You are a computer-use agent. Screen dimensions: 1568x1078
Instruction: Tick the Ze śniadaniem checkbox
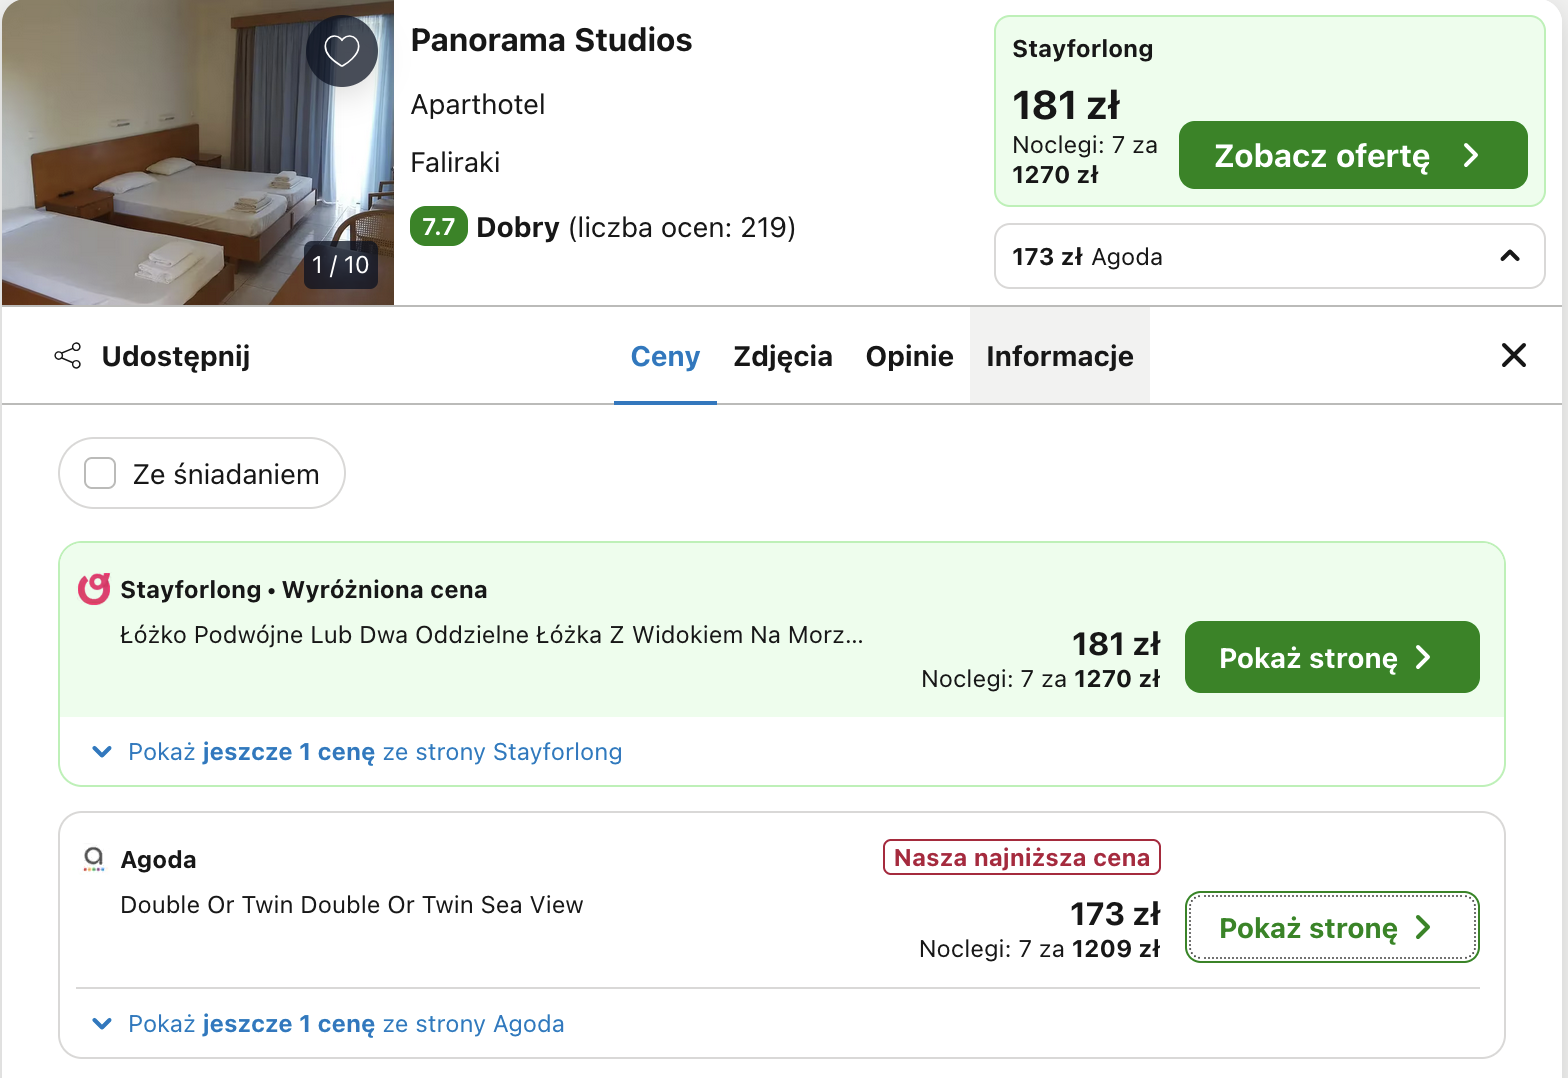point(100,473)
